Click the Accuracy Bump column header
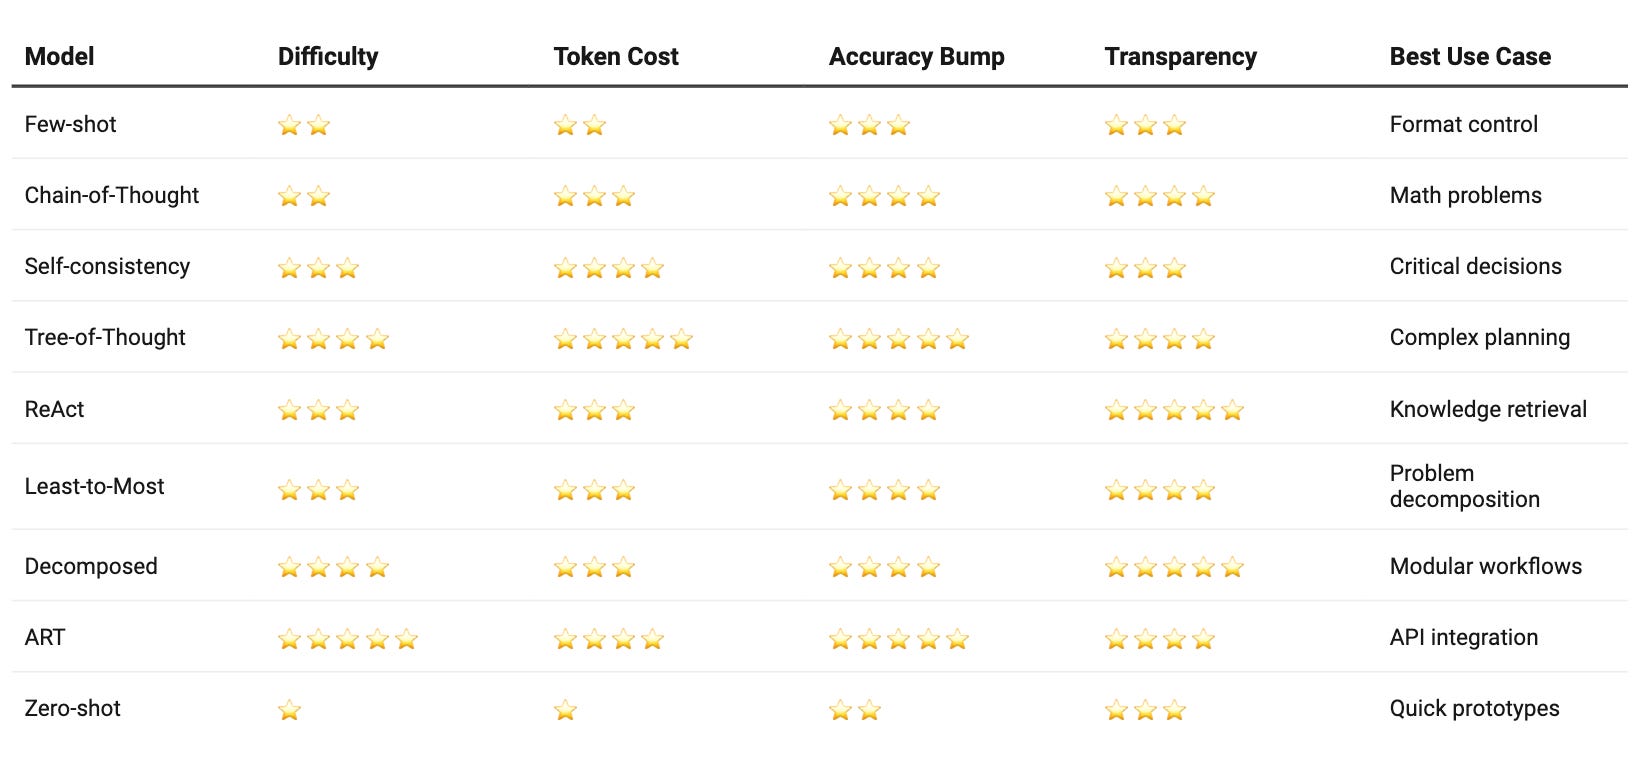 [916, 57]
